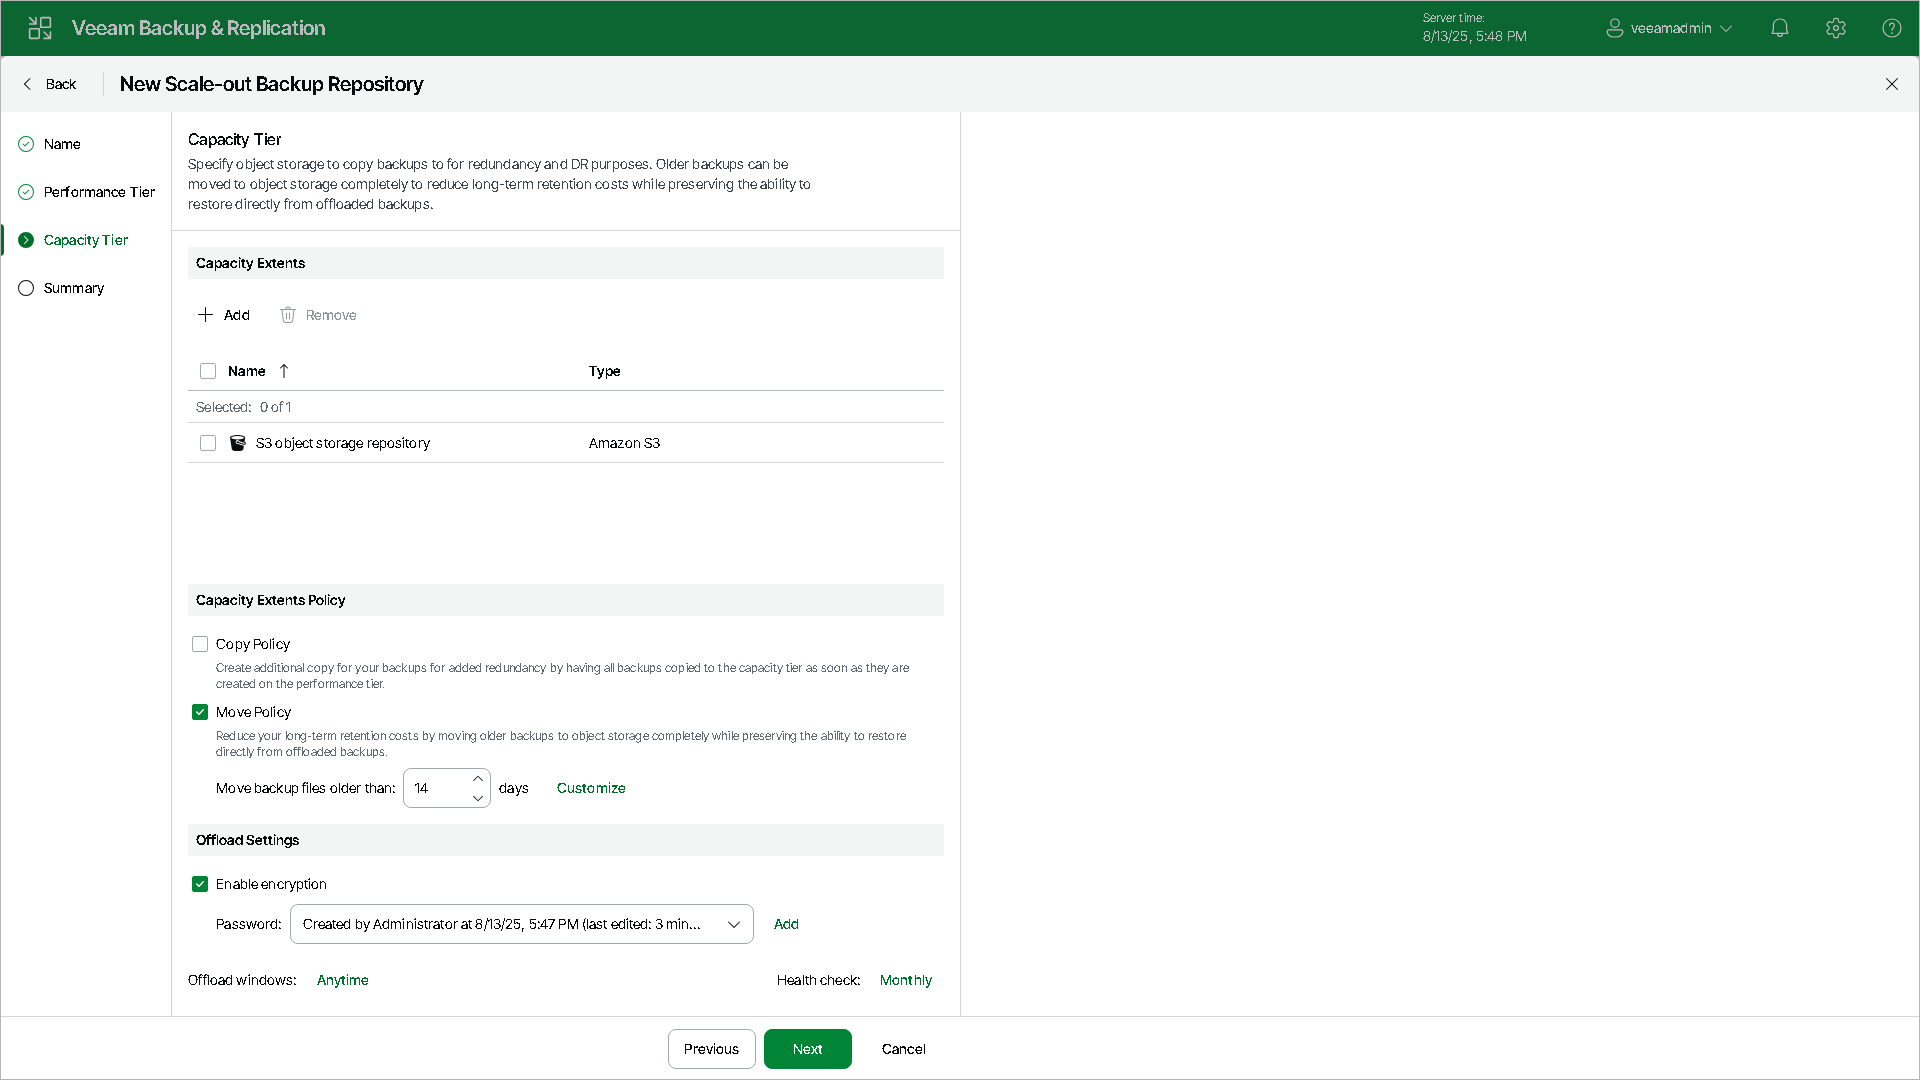The height and width of the screenshot is (1080, 1920).
Task: Click the 'Selected: 0 of 1' status text
Action: [x=244, y=407]
